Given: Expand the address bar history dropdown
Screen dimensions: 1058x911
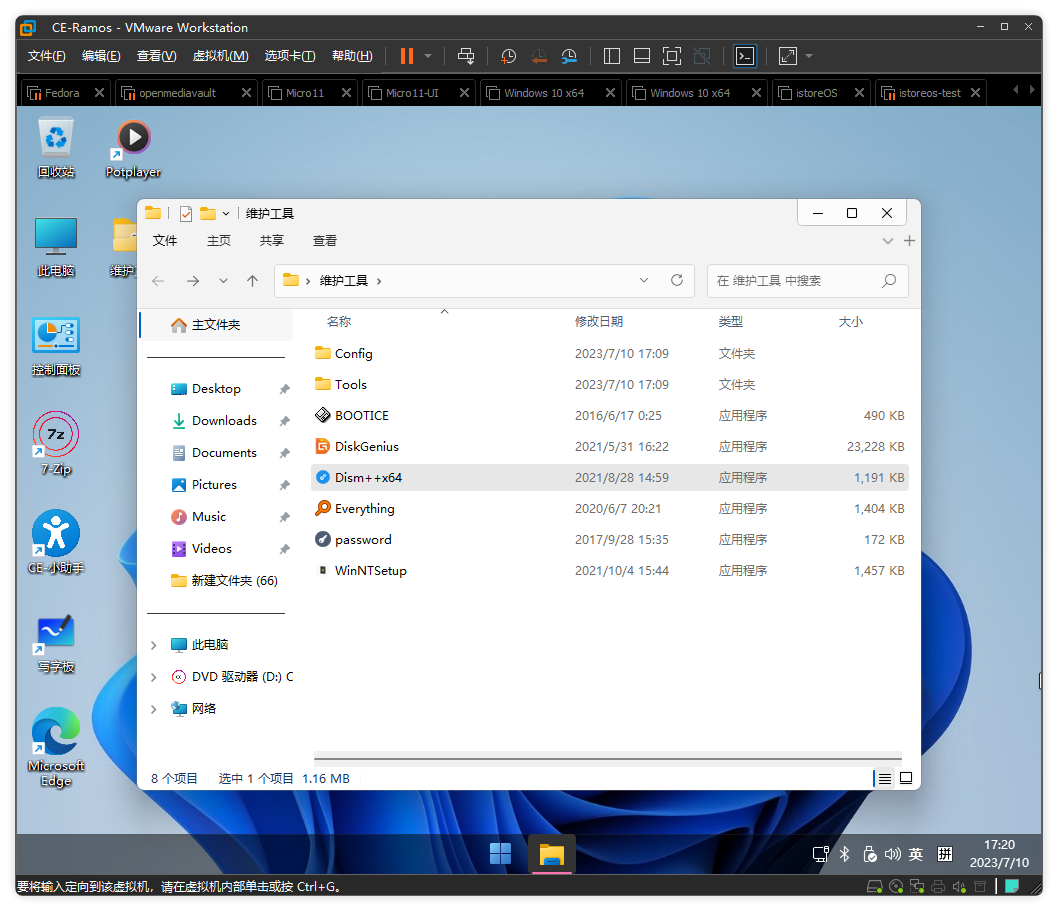Looking at the screenshot, I should [x=644, y=280].
